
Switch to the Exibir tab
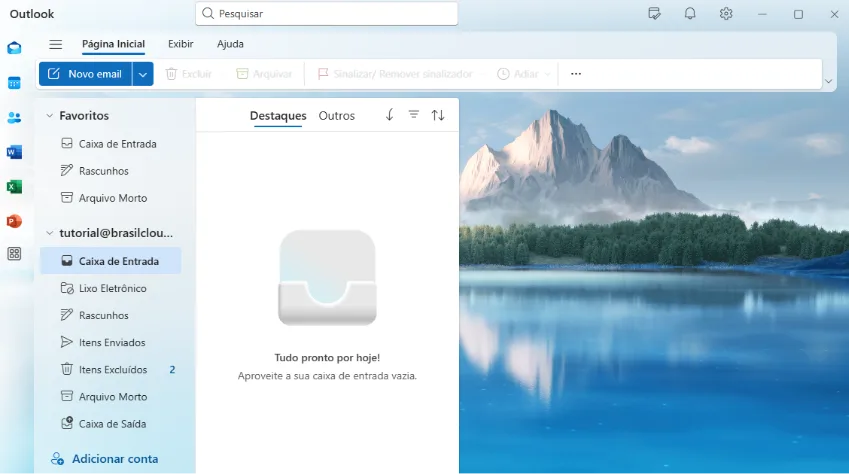point(180,44)
